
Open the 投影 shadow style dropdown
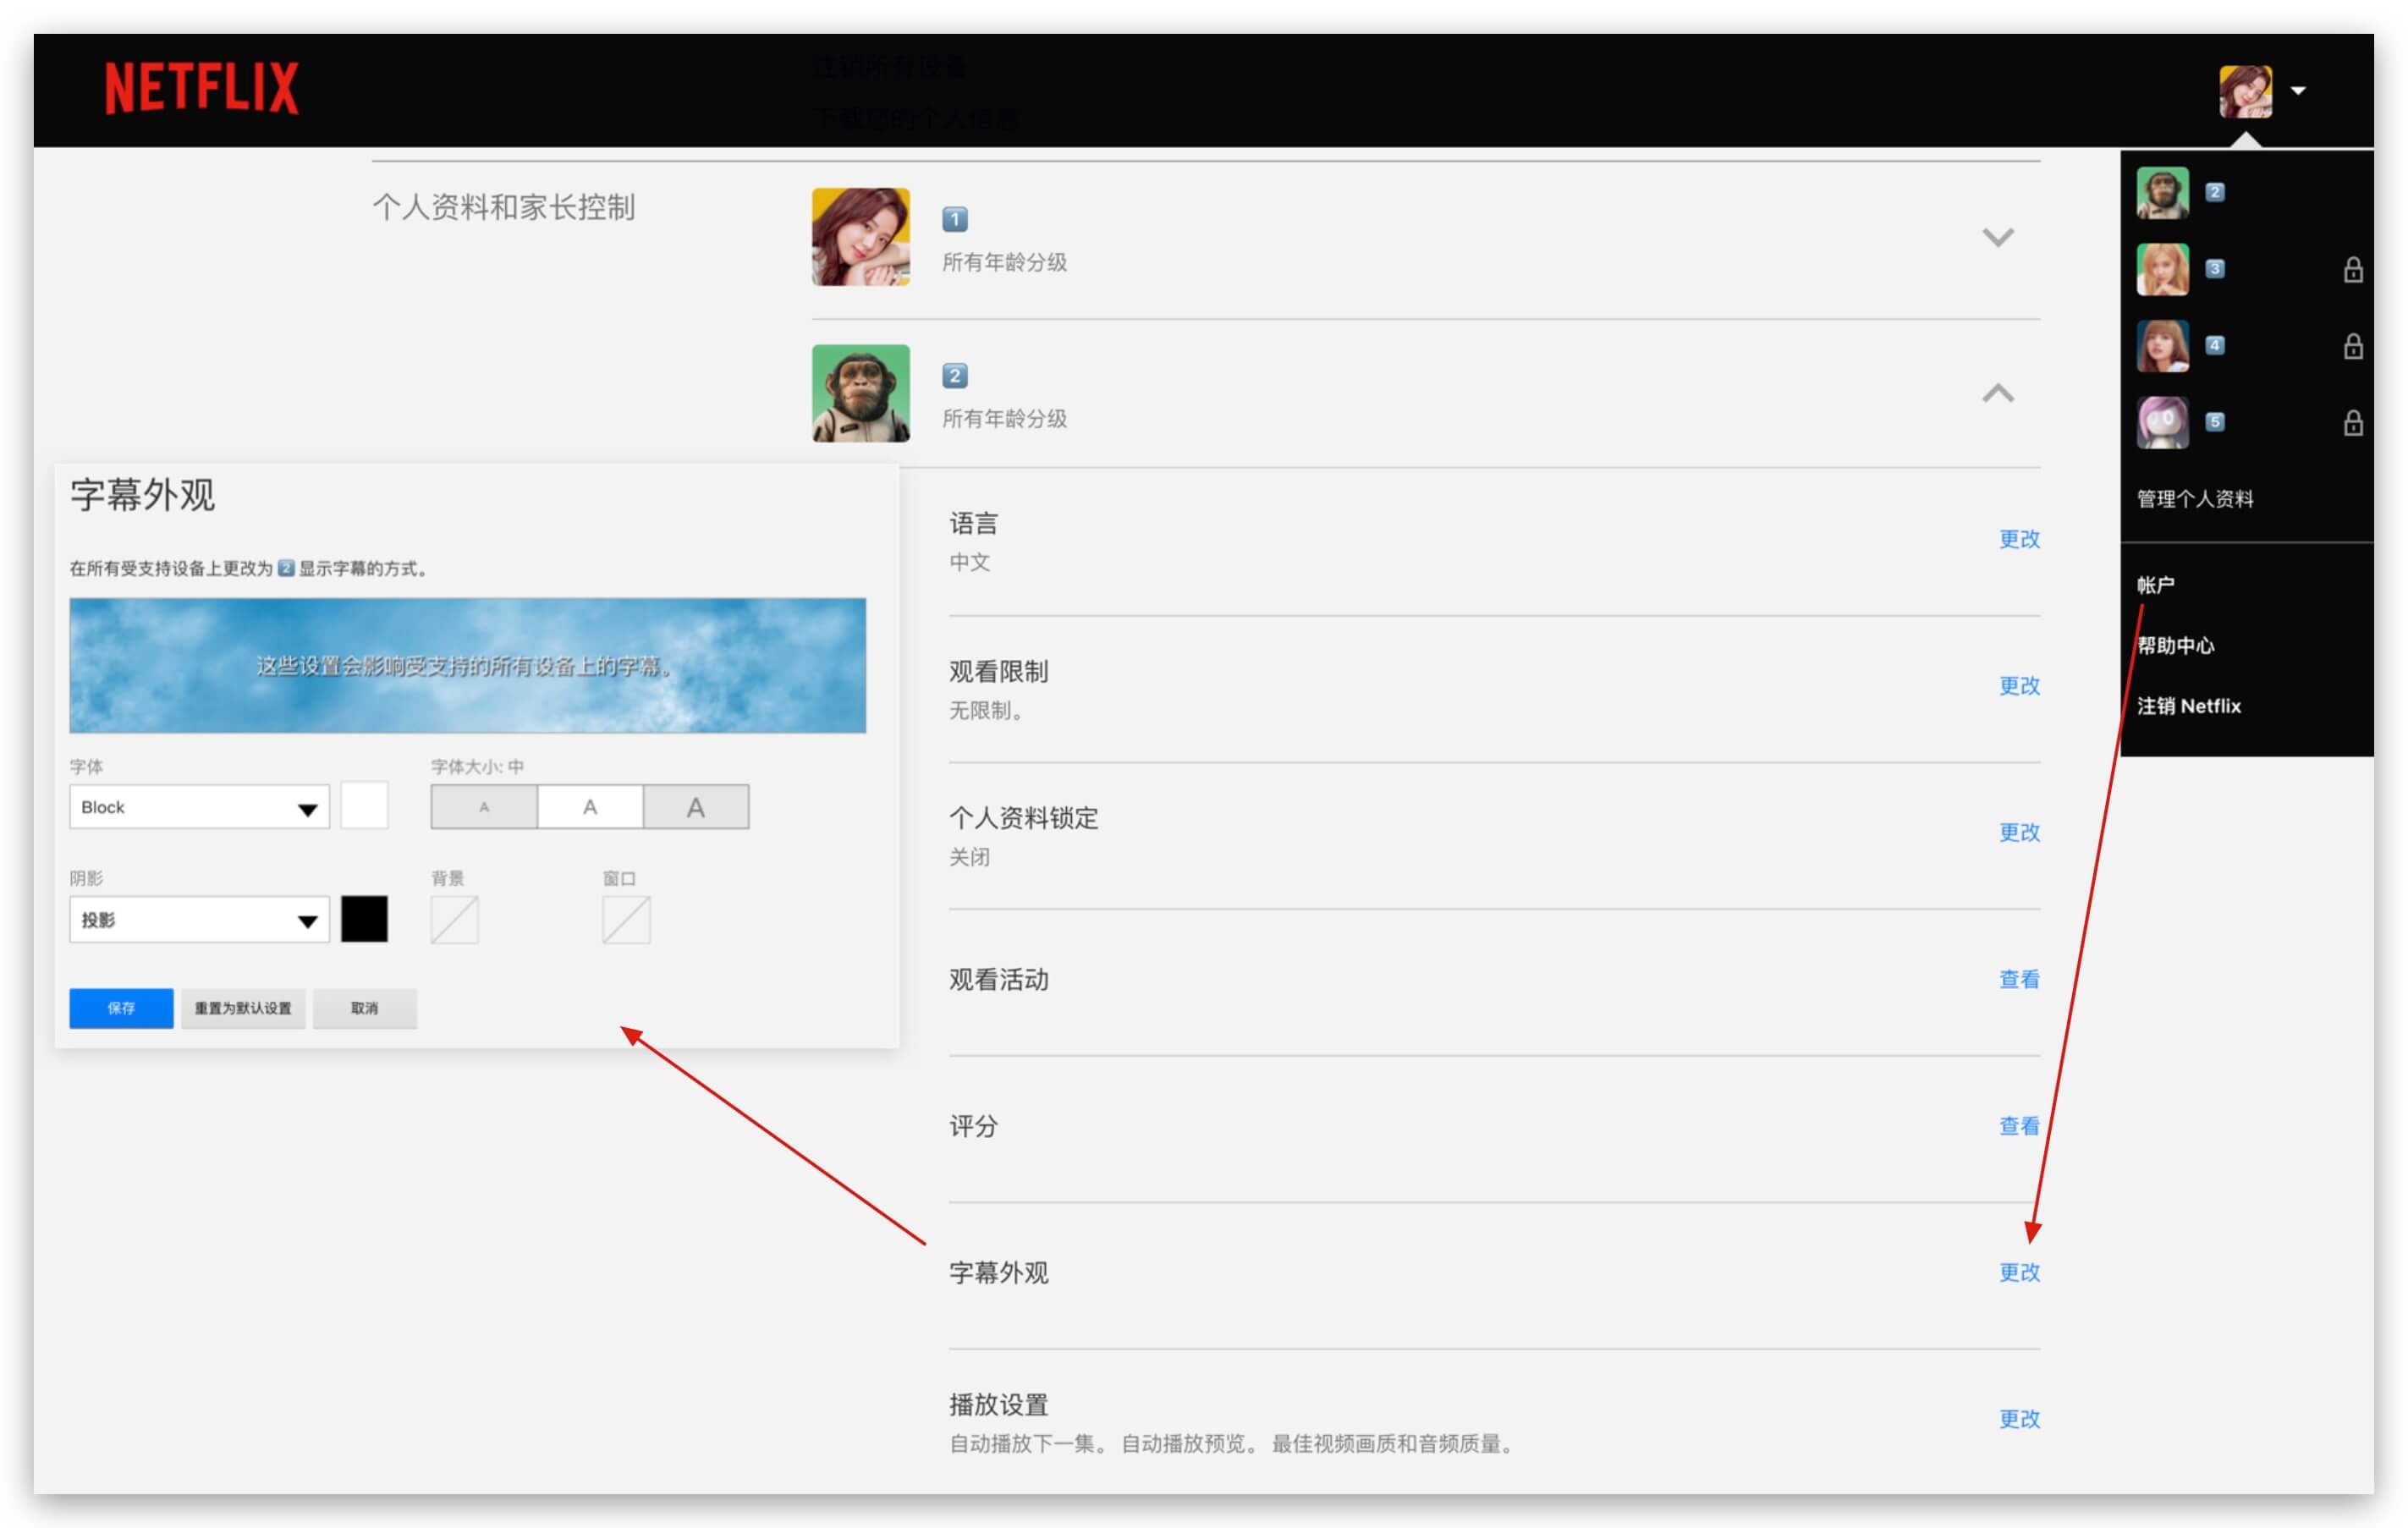click(199, 920)
